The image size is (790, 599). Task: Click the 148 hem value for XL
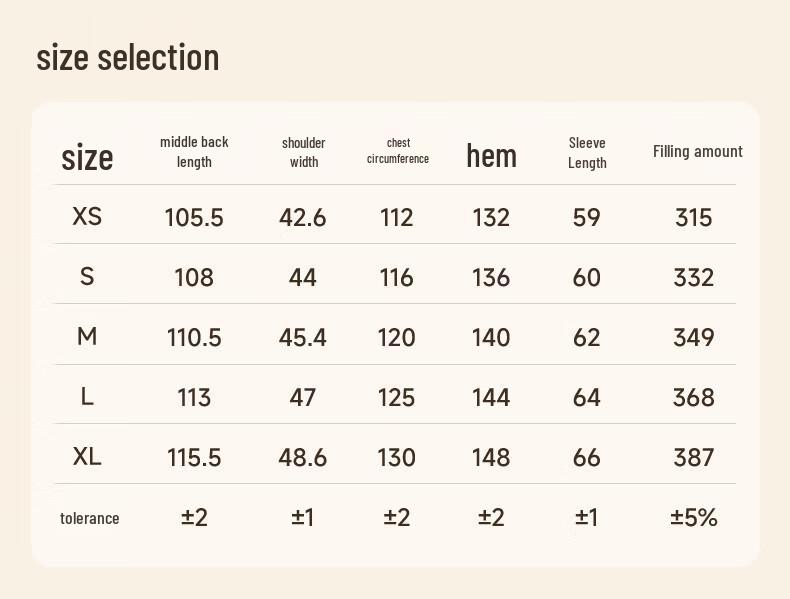(491, 457)
